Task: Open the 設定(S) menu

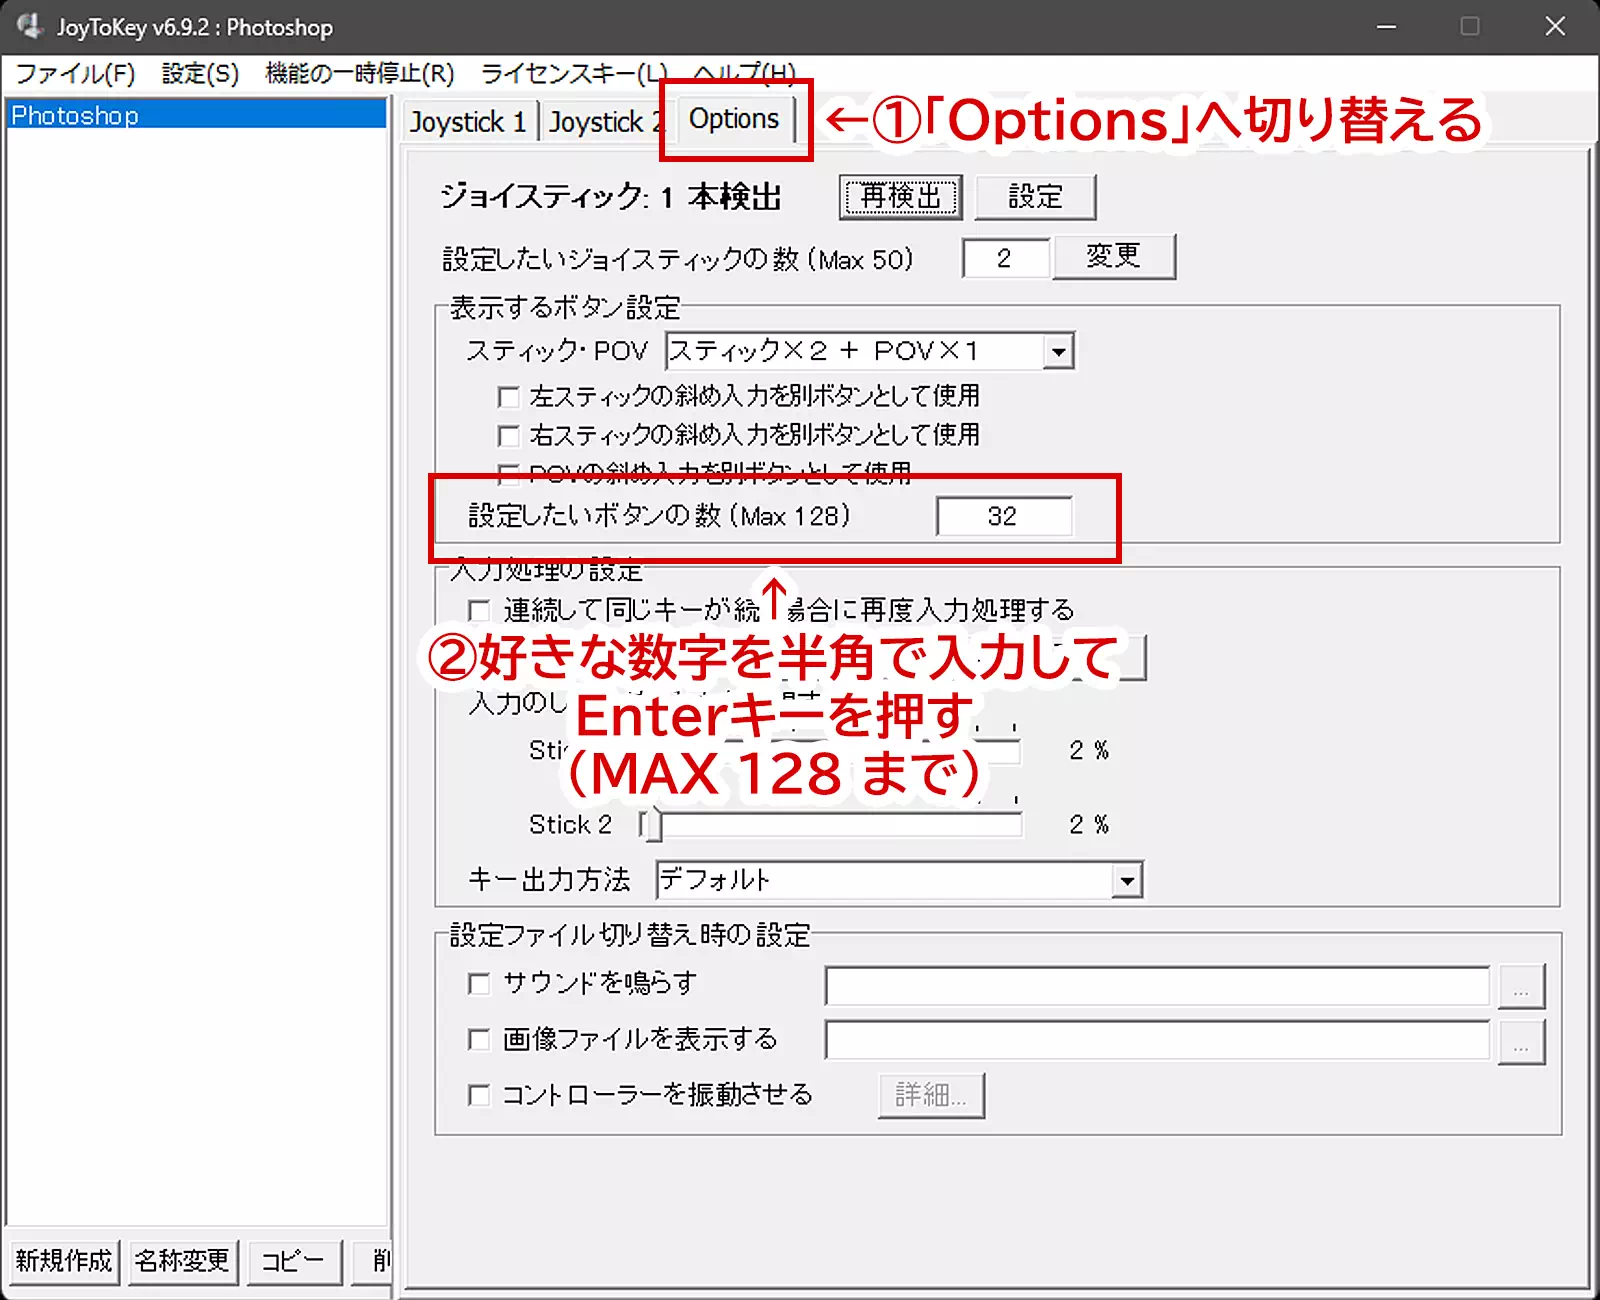Action: click(200, 74)
